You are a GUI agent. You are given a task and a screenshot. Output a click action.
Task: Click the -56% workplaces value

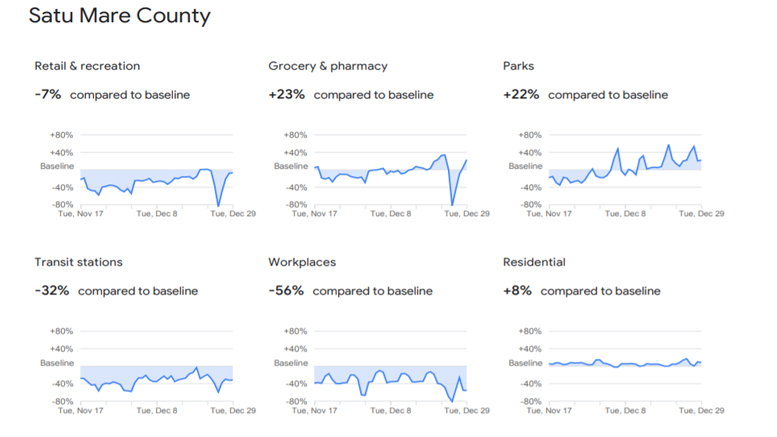click(286, 291)
